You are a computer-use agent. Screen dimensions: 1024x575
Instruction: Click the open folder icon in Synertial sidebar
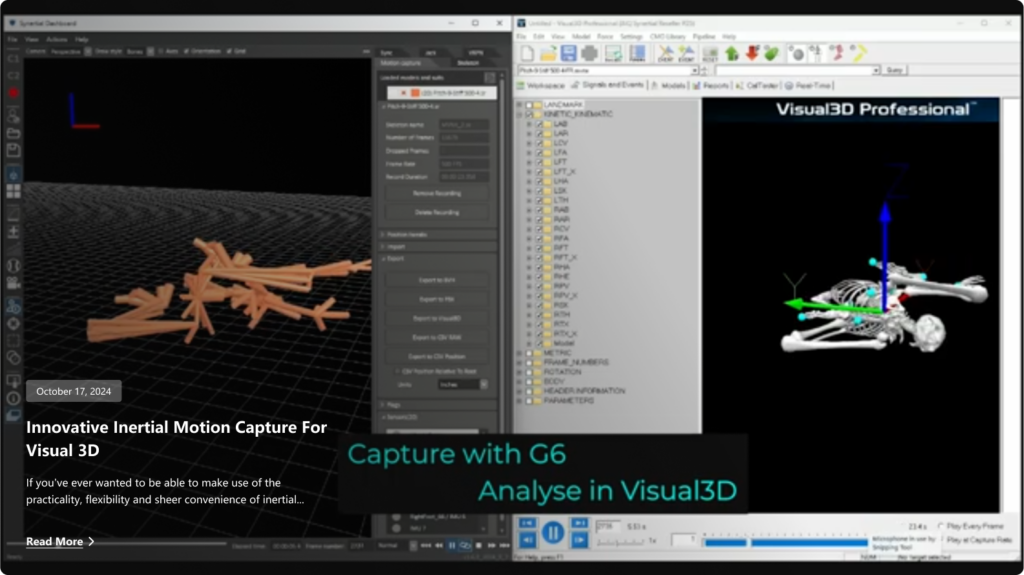pyautogui.click(x=14, y=132)
